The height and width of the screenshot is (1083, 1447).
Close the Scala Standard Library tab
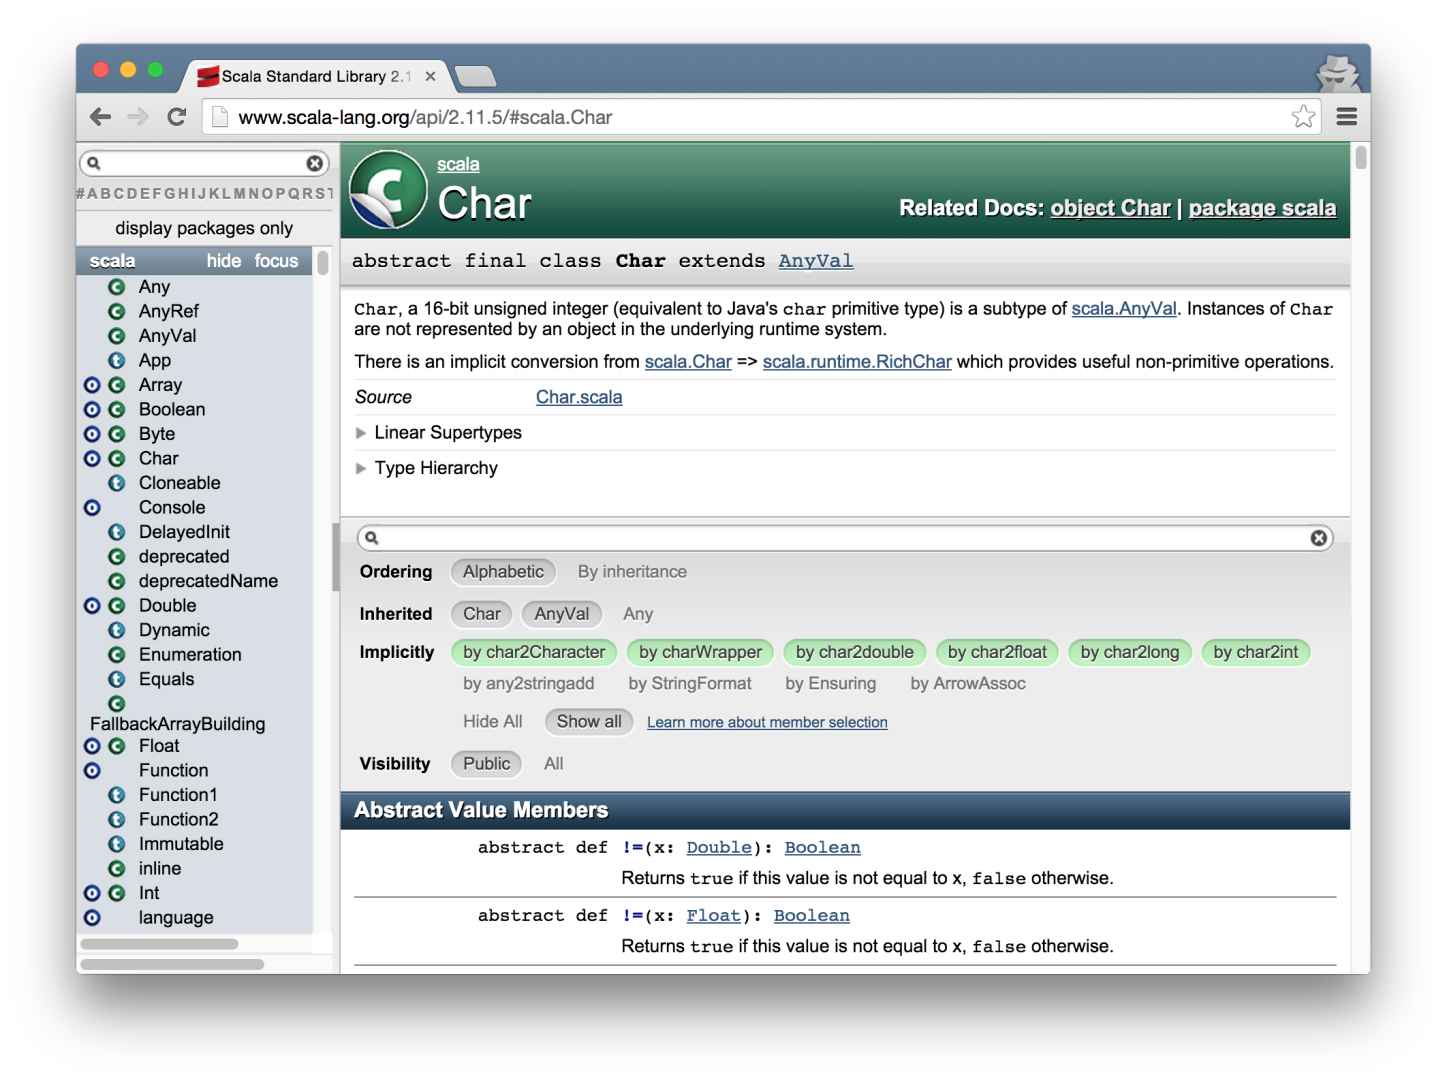click(430, 76)
